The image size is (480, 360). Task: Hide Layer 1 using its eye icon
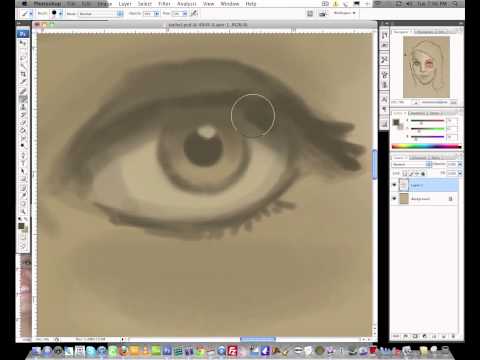pyautogui.click(x=395, y=185)
